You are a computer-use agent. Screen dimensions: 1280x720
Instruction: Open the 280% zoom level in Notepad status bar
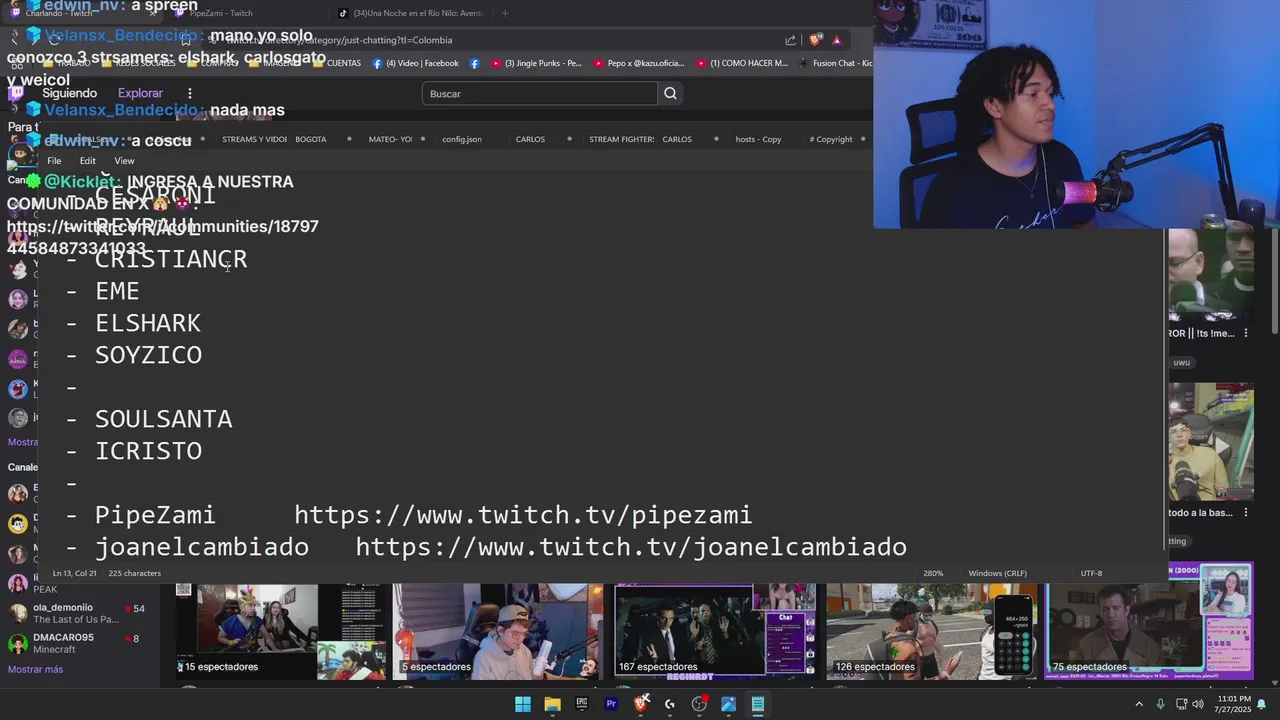point(933,573)
